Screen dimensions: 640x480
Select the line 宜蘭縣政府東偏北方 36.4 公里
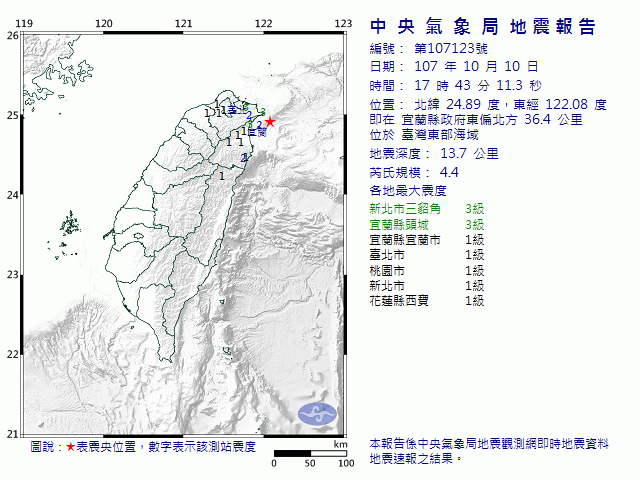point(491,120)
